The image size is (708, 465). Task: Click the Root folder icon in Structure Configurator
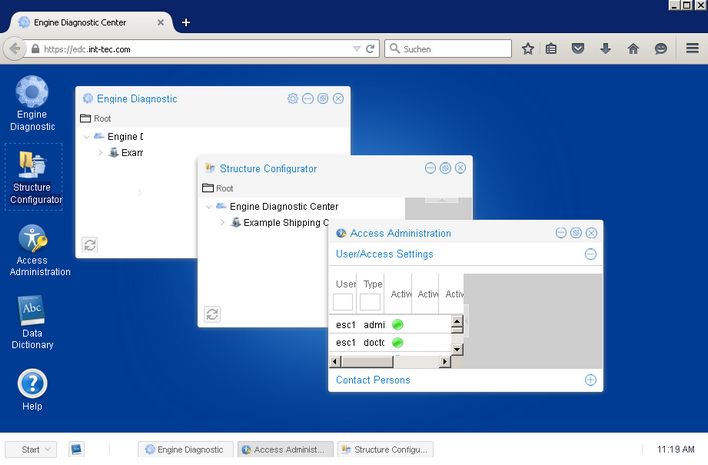[208, 188]
